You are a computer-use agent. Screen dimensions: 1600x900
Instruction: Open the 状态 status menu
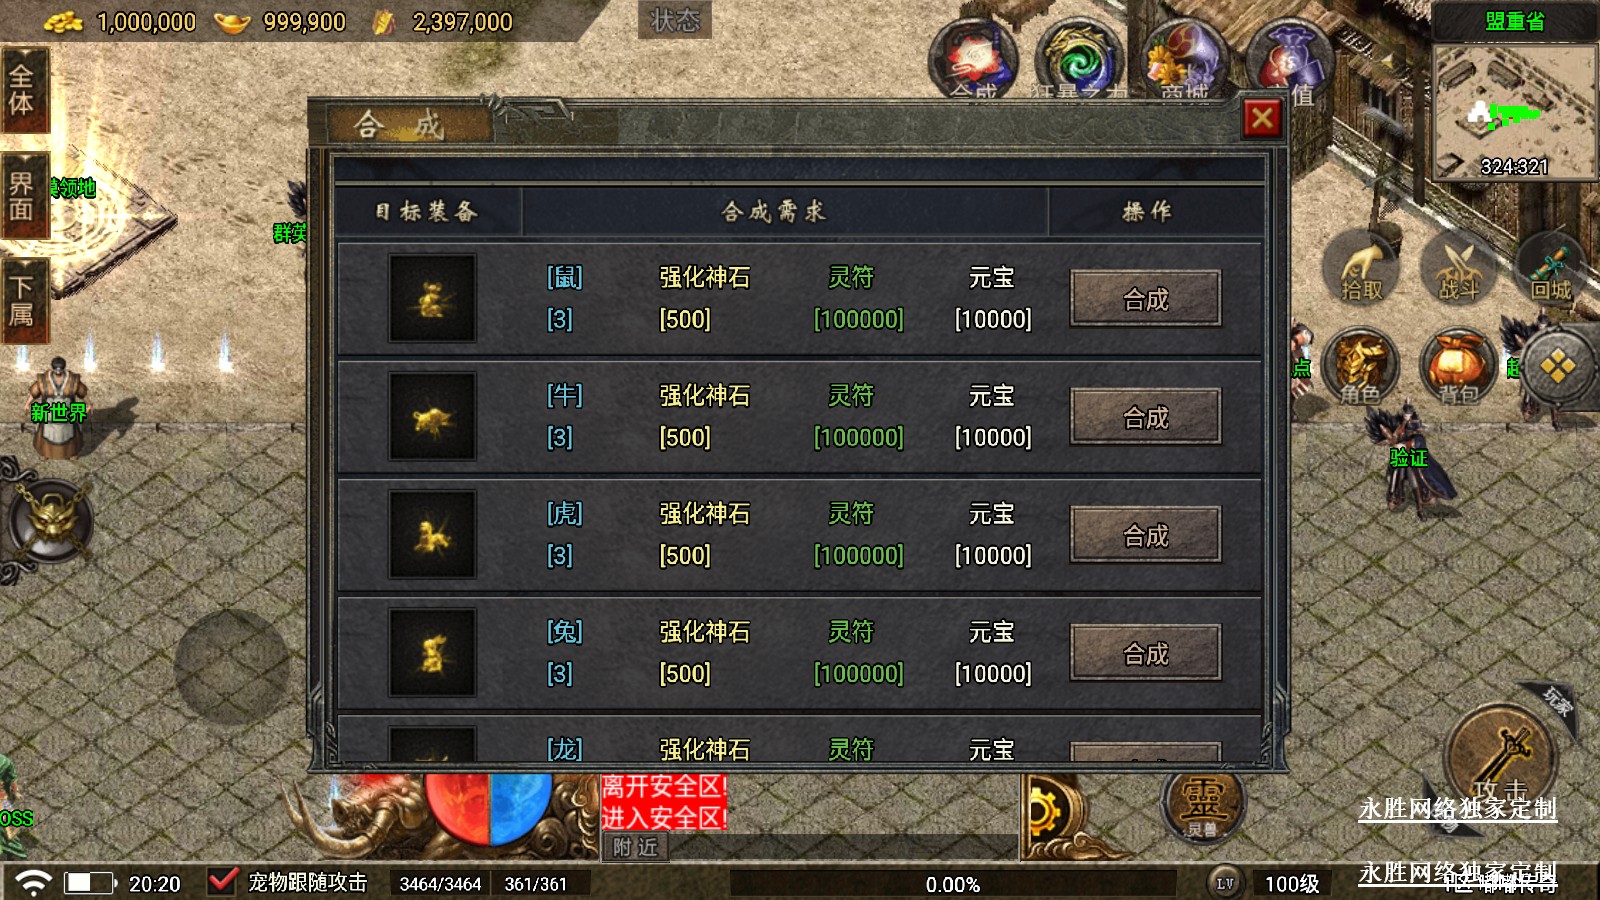click(675, 20)
